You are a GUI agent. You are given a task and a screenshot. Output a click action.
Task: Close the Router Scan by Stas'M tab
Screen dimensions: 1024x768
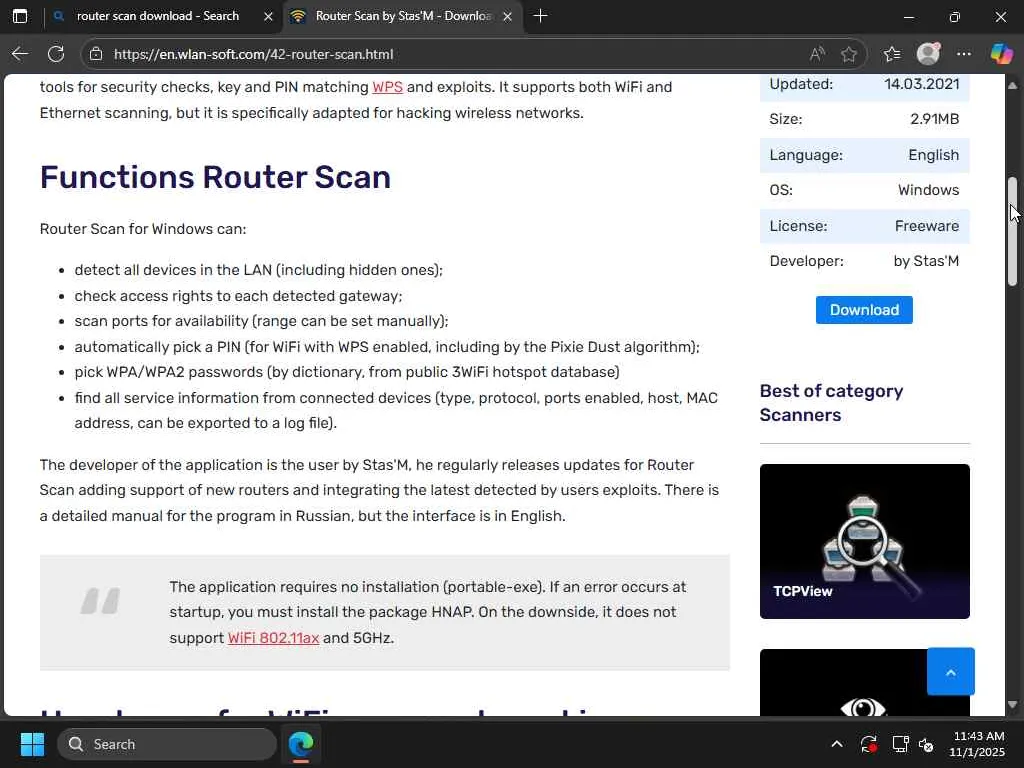click(507, 16)
